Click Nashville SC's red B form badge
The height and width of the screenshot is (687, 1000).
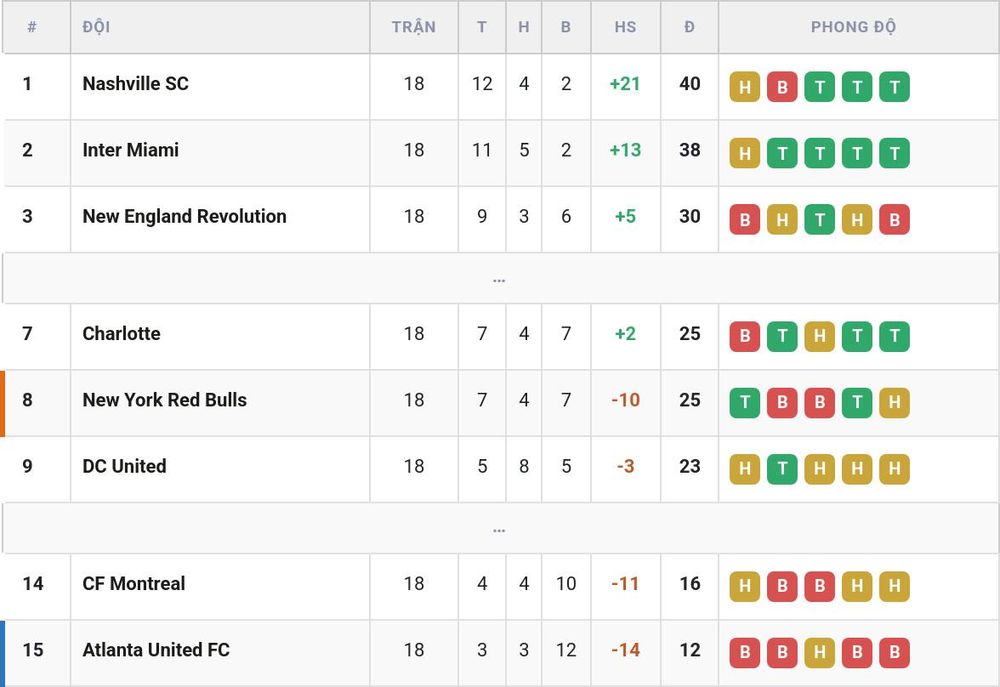[x=782, y=87]
